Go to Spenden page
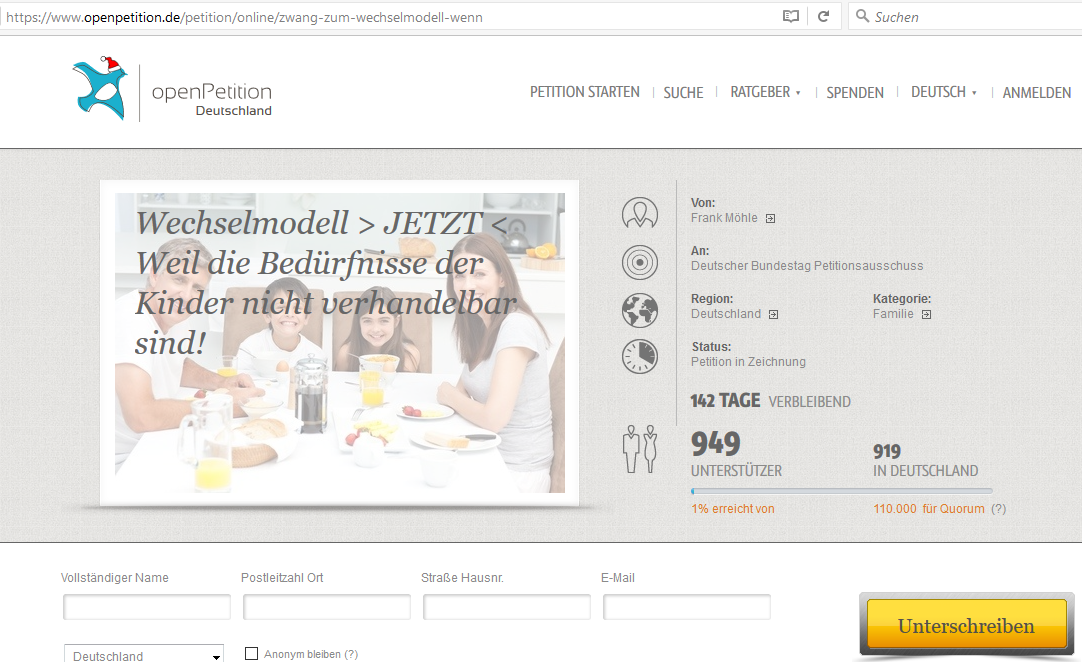 click(x=855, y=92)
